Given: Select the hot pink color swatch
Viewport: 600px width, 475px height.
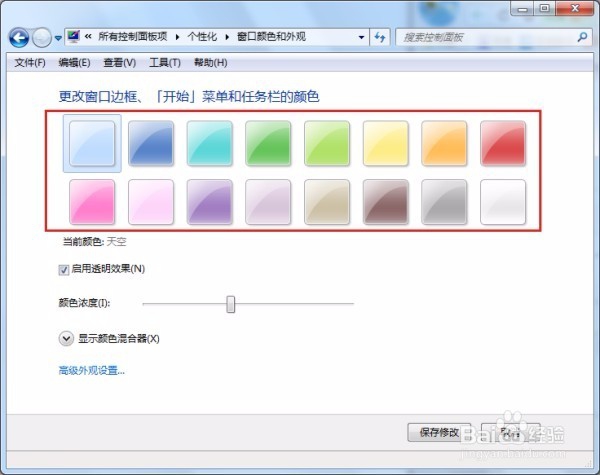Looking at the screenshot, I should 92,202.
